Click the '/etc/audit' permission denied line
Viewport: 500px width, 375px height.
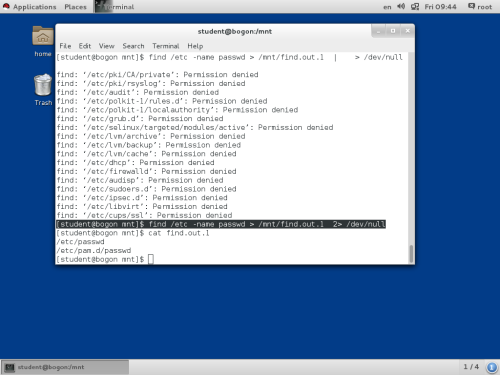[x=137, y=92]
